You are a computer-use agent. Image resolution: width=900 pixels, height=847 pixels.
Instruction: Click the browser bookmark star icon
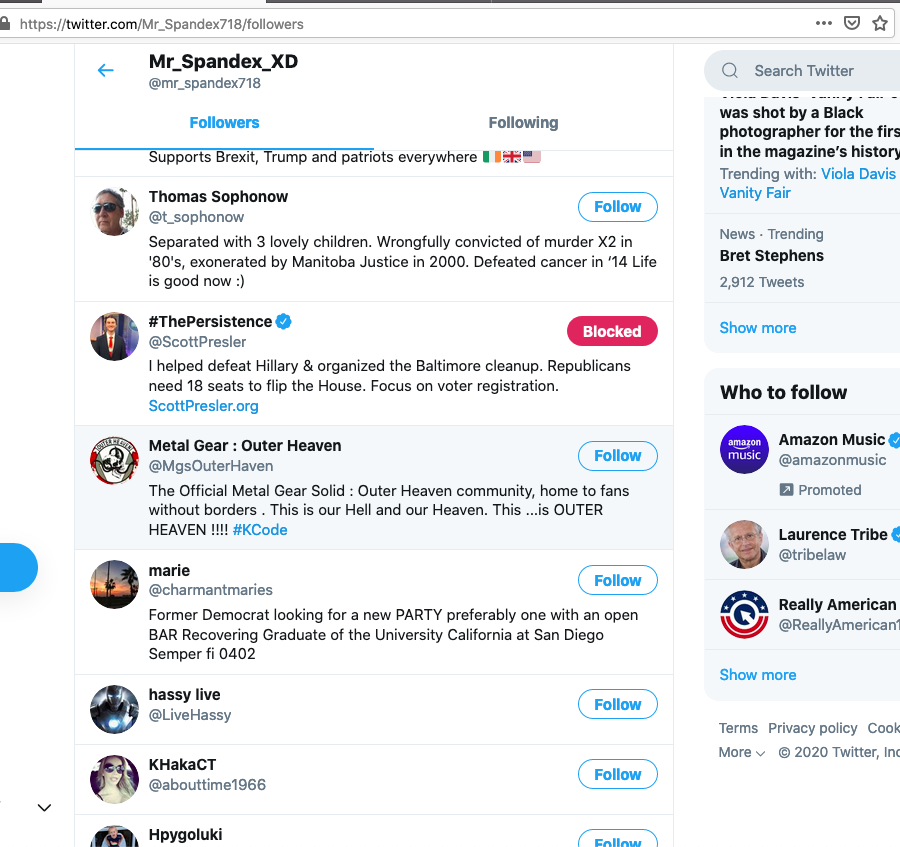tap(880, 23)
